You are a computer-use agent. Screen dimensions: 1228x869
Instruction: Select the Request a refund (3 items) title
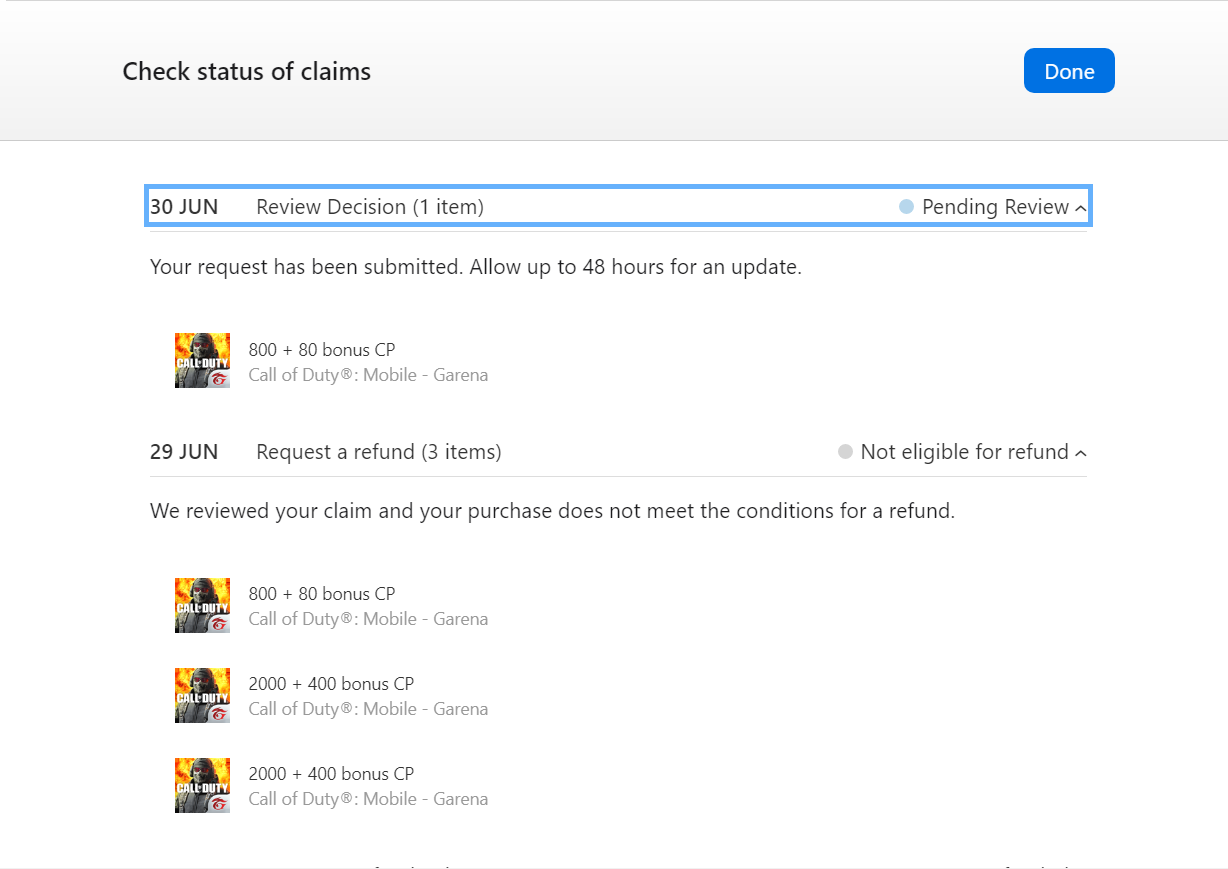[x=379, y=452]
